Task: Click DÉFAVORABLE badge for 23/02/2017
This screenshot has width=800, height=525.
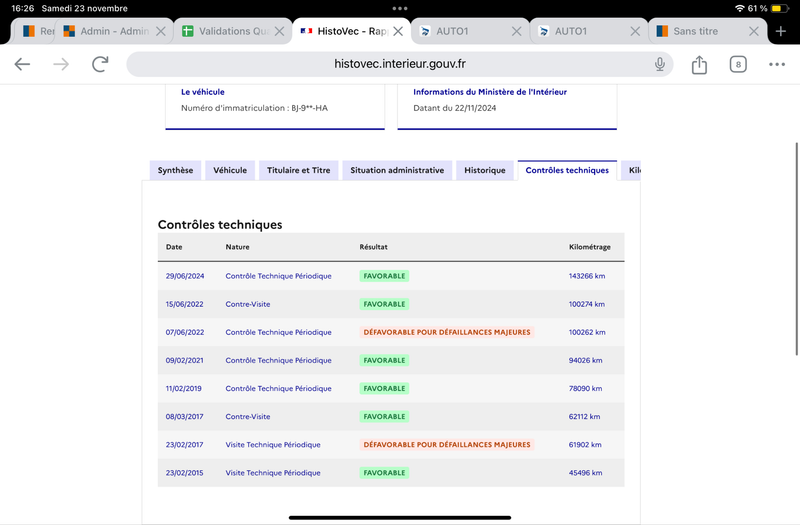Action: point(447,444)
